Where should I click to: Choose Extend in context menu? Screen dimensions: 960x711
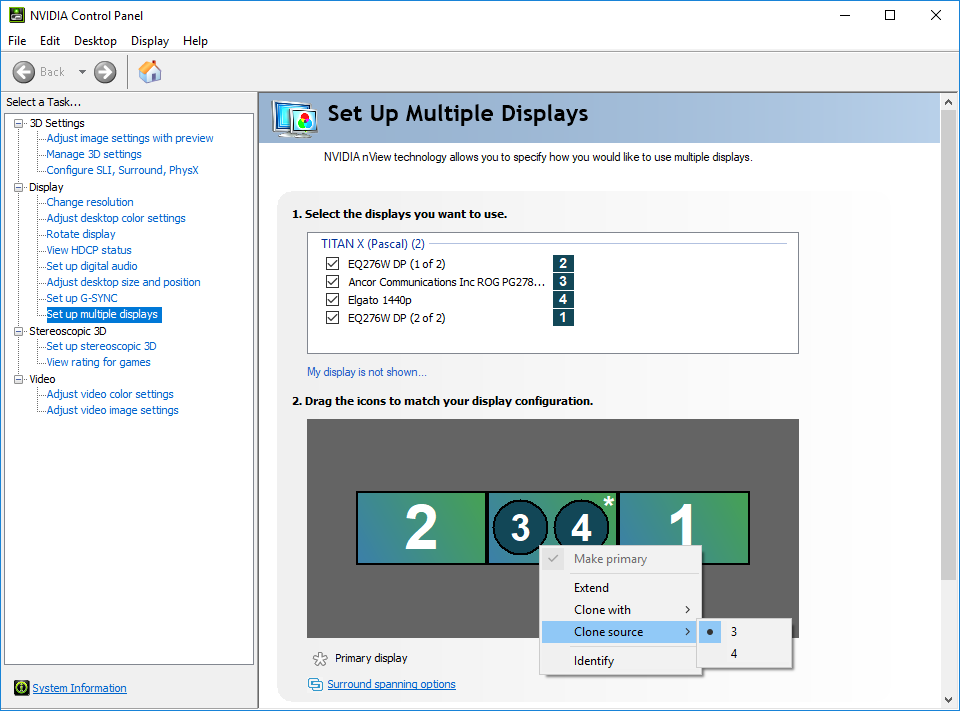pyautogui.click(x=620, y=587)
